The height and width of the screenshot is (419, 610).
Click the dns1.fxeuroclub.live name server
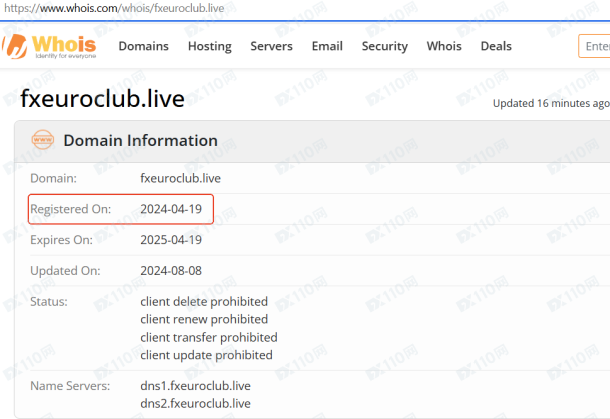[195, 385]
